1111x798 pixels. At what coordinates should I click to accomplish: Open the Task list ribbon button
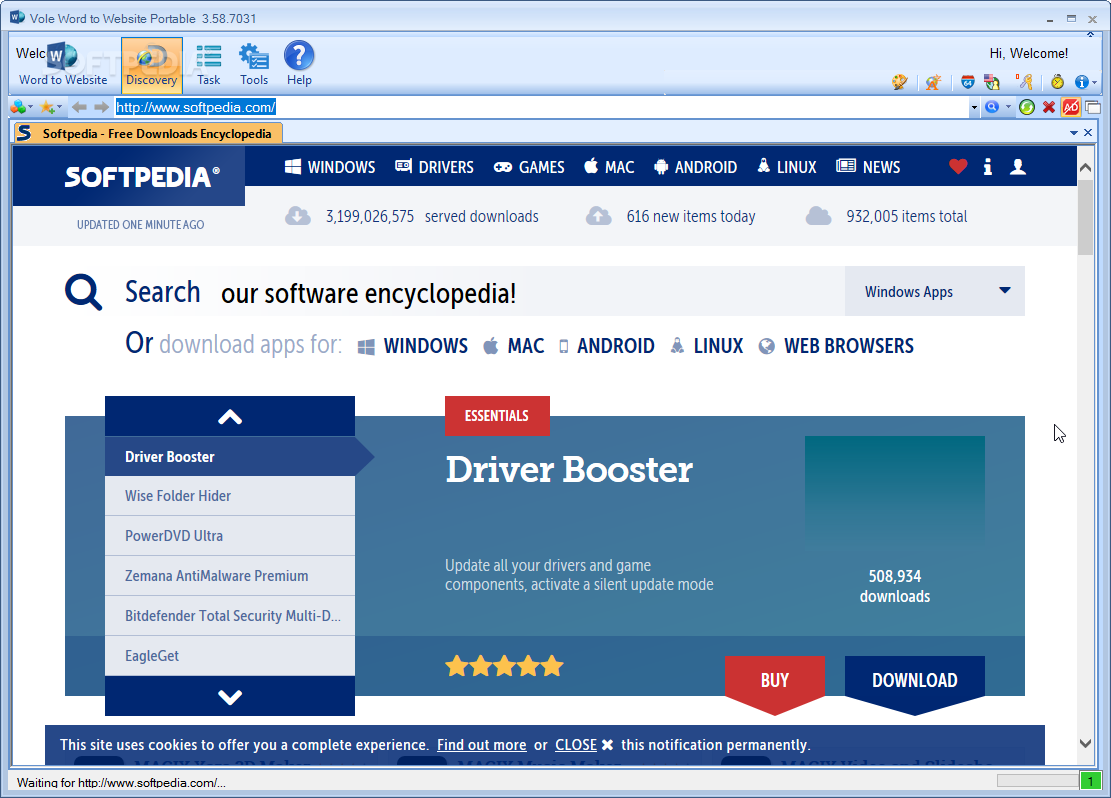coord(208,64)
